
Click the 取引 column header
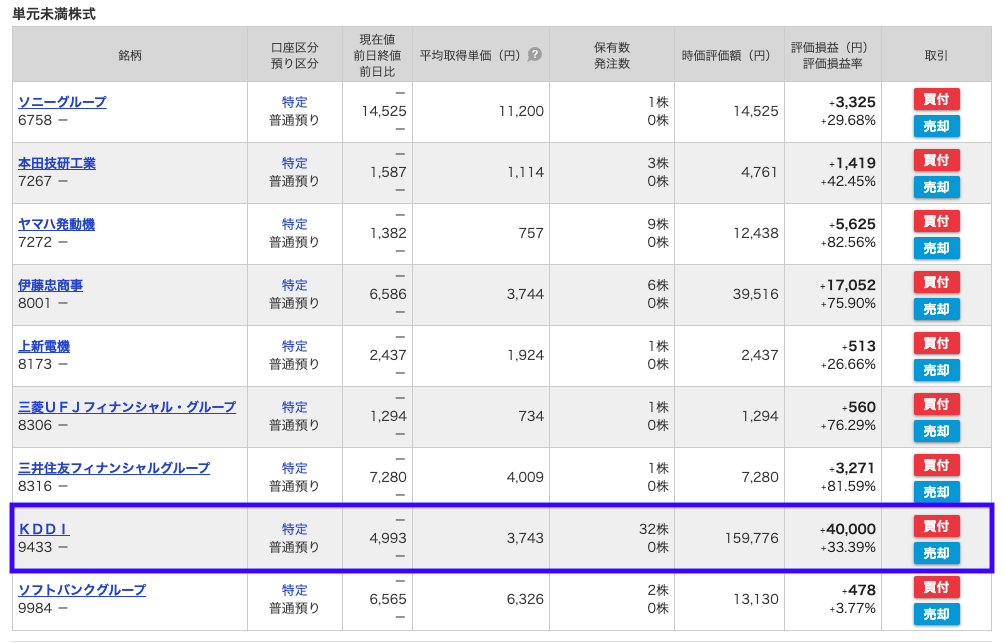tap(936, 55)
